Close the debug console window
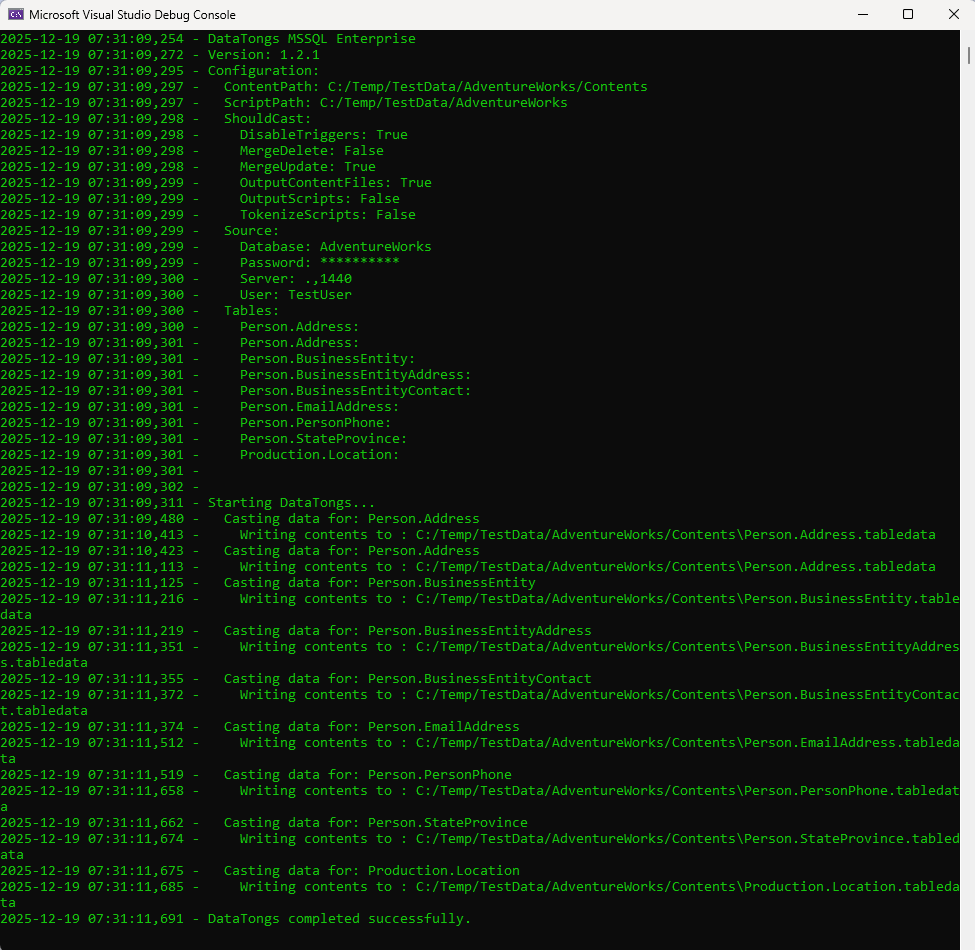Screen dimensions: 975x950 coord(954,14)
